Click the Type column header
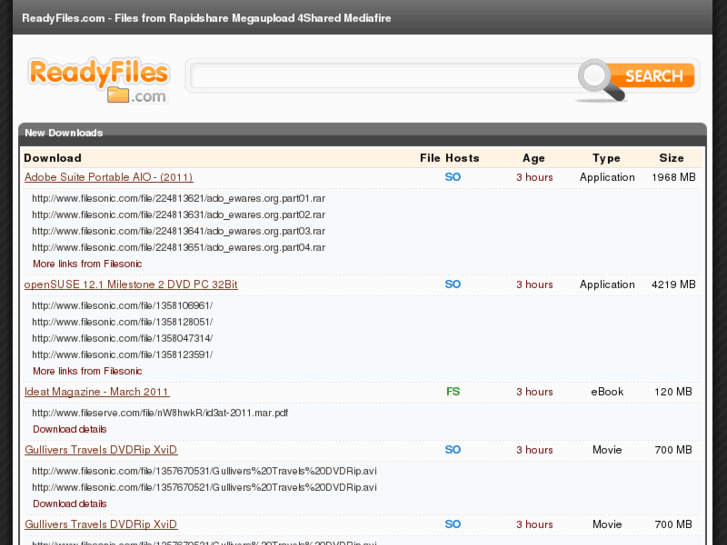The width and height of the screenshot is (727, 545). coord(606,158)
